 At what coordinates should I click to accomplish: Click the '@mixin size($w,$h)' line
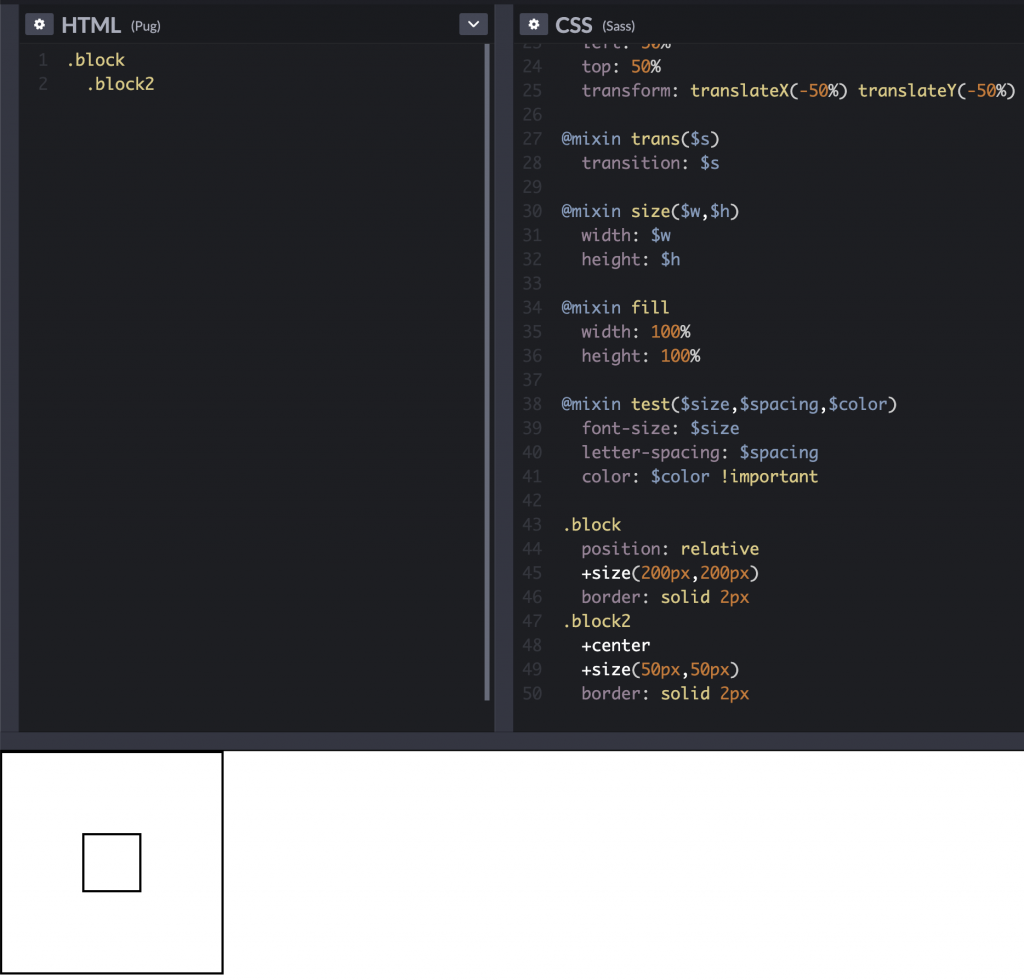pos(650,211)
